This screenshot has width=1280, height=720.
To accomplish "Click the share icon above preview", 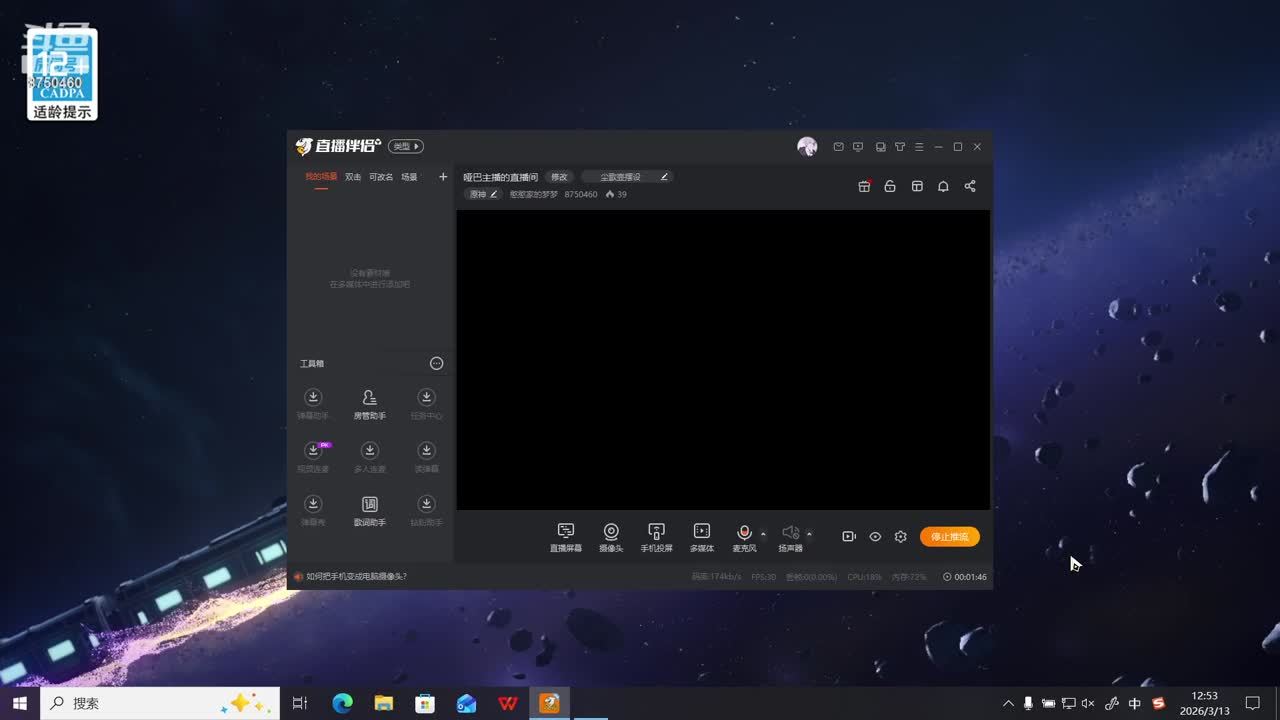I will [x=970, y=186].
